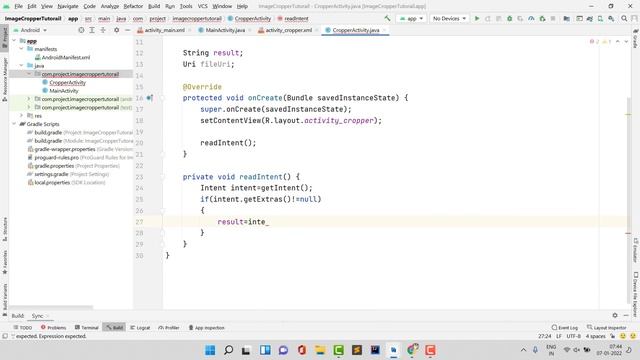Open the Navigate menu
Viewport: 640px width, 360px height.
click(68, 6)
